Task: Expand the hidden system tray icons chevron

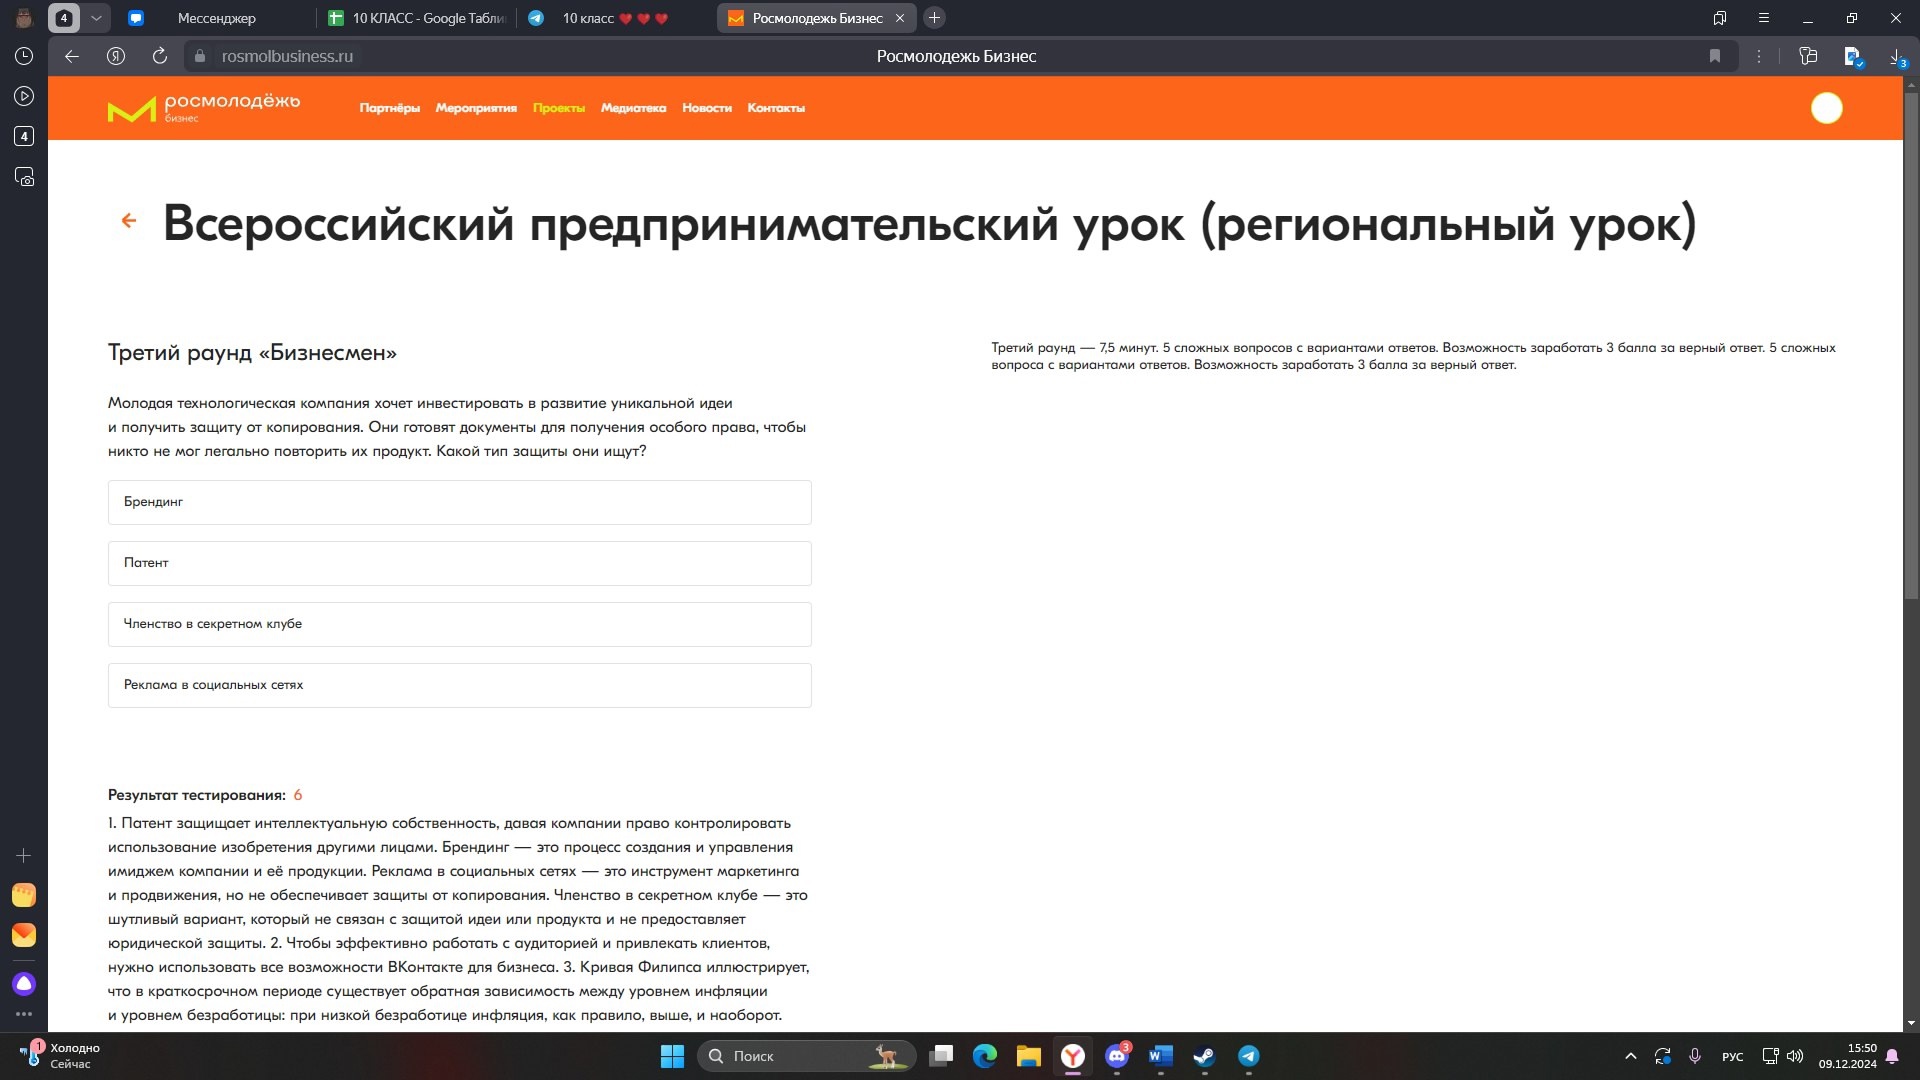Action: [x=1630, y=1056]
